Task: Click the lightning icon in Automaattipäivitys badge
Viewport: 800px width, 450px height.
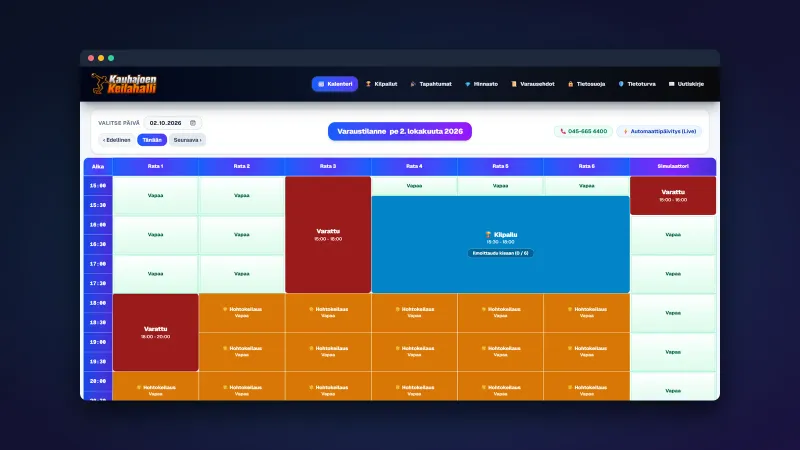Action: tap(626, 132)
